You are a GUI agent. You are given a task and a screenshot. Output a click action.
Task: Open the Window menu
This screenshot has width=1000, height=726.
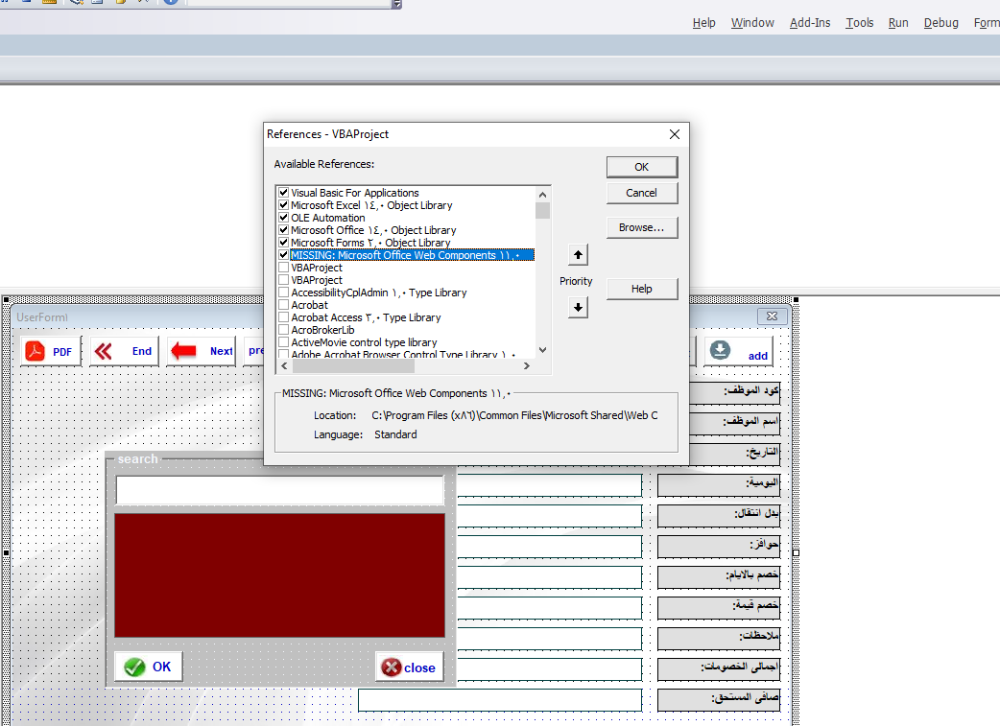753,23
